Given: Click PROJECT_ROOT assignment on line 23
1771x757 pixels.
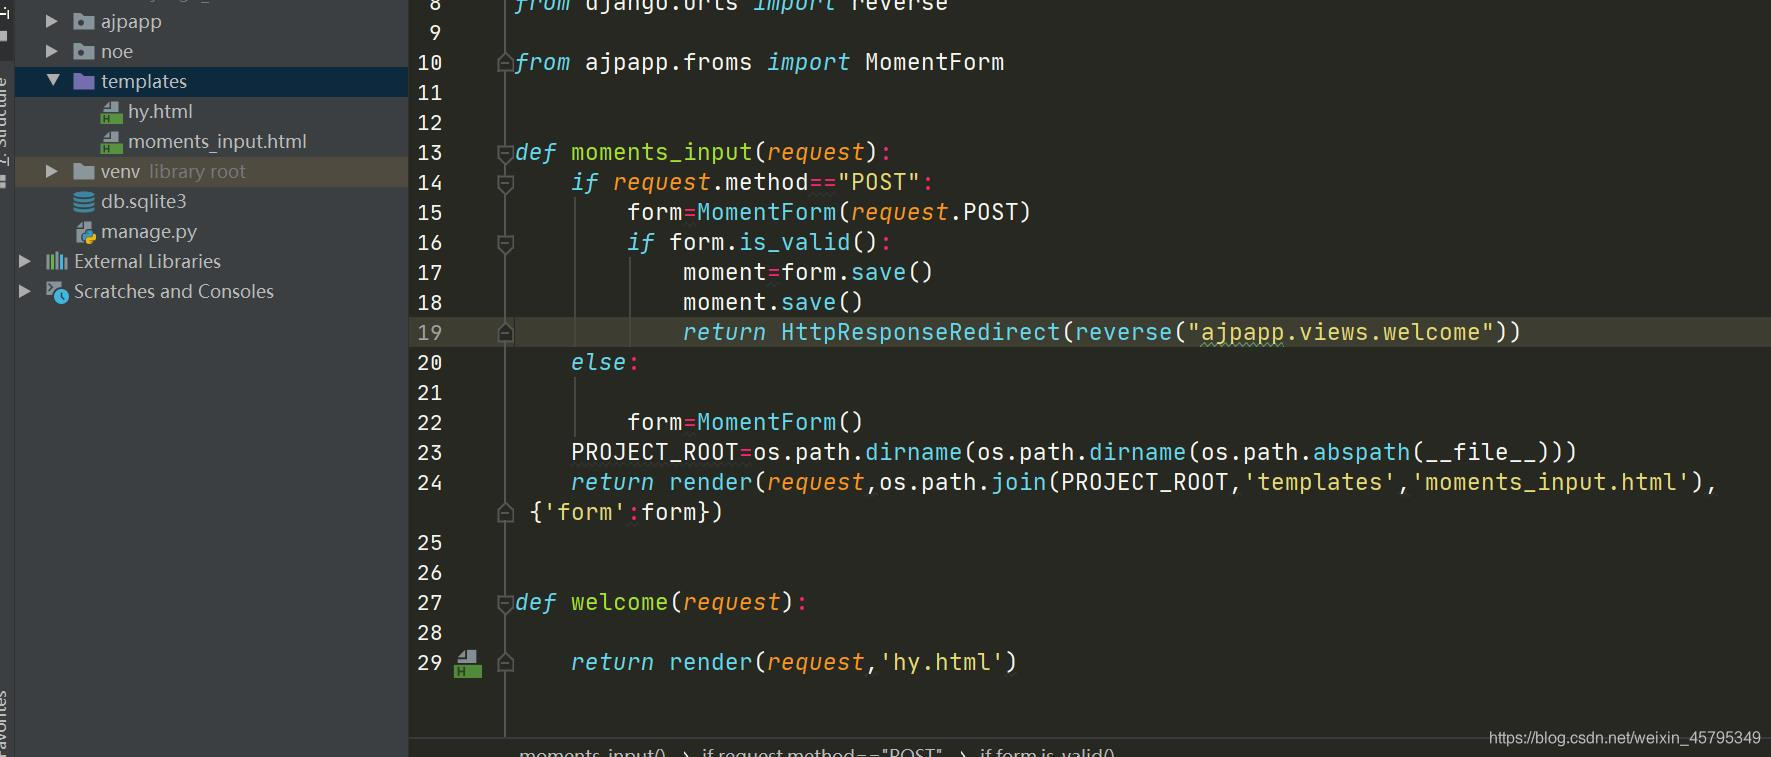Looking at the screenshot, I should tap(654, 452).
